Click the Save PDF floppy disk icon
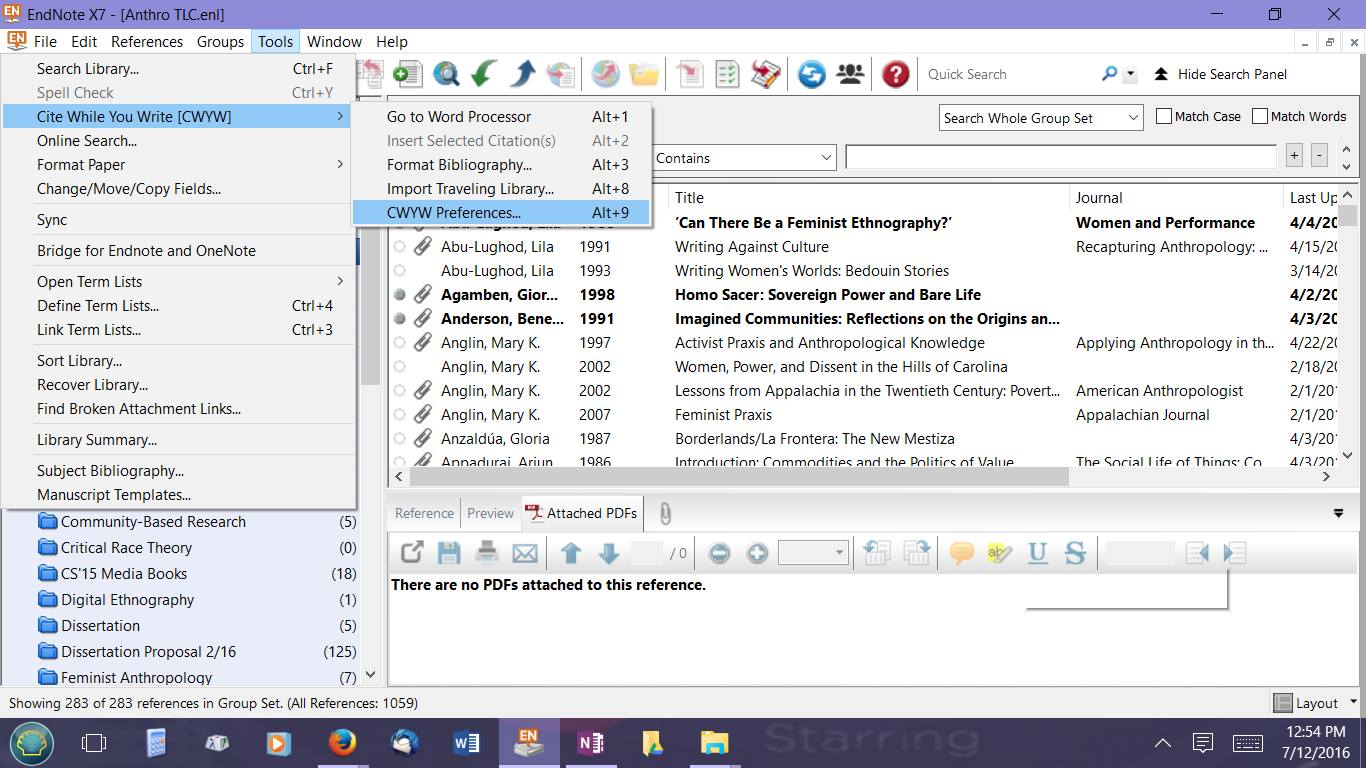The image size is (1366, 768). pos(449,553)
